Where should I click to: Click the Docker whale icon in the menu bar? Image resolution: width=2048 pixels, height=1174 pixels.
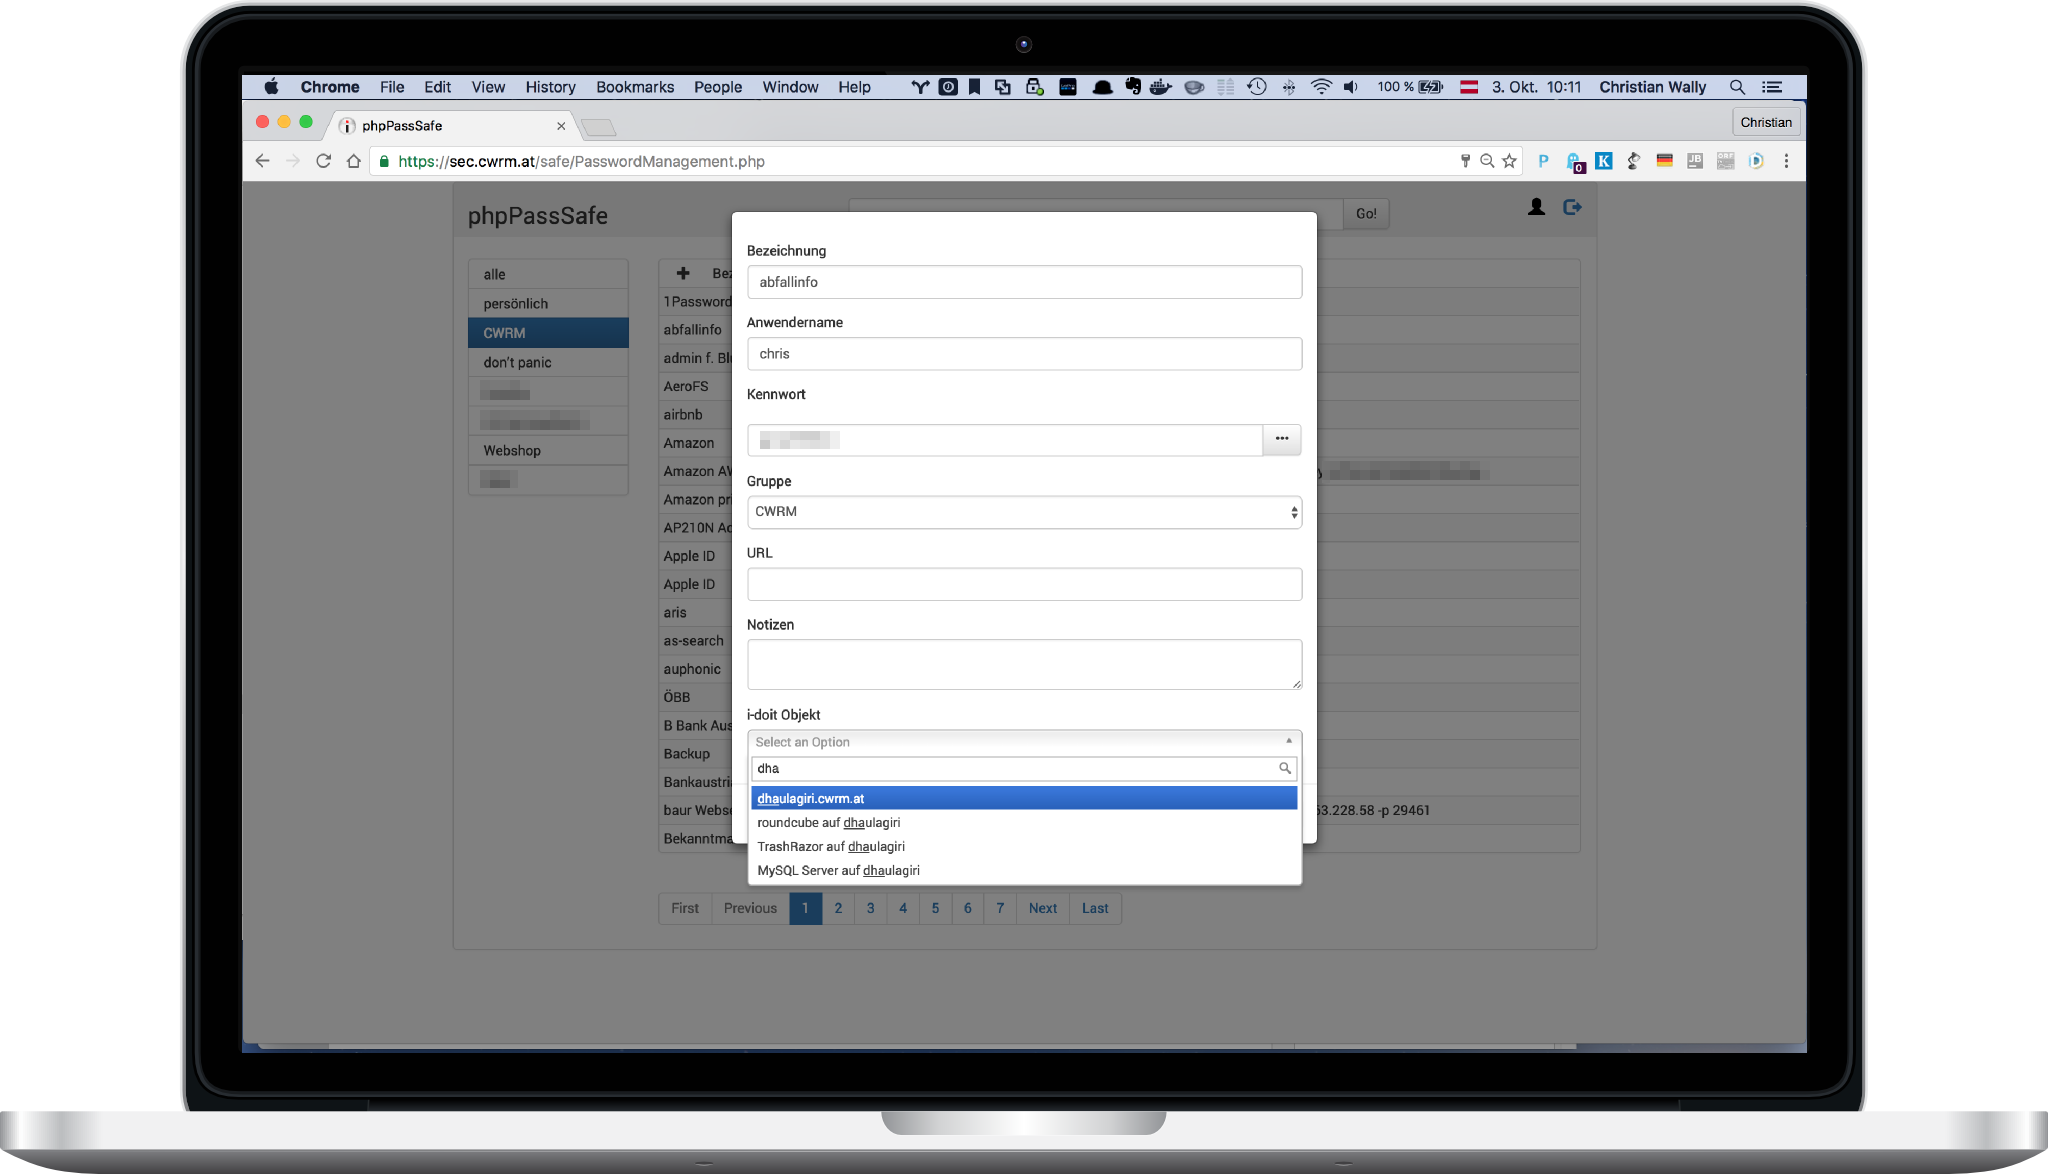[1160, 87]
